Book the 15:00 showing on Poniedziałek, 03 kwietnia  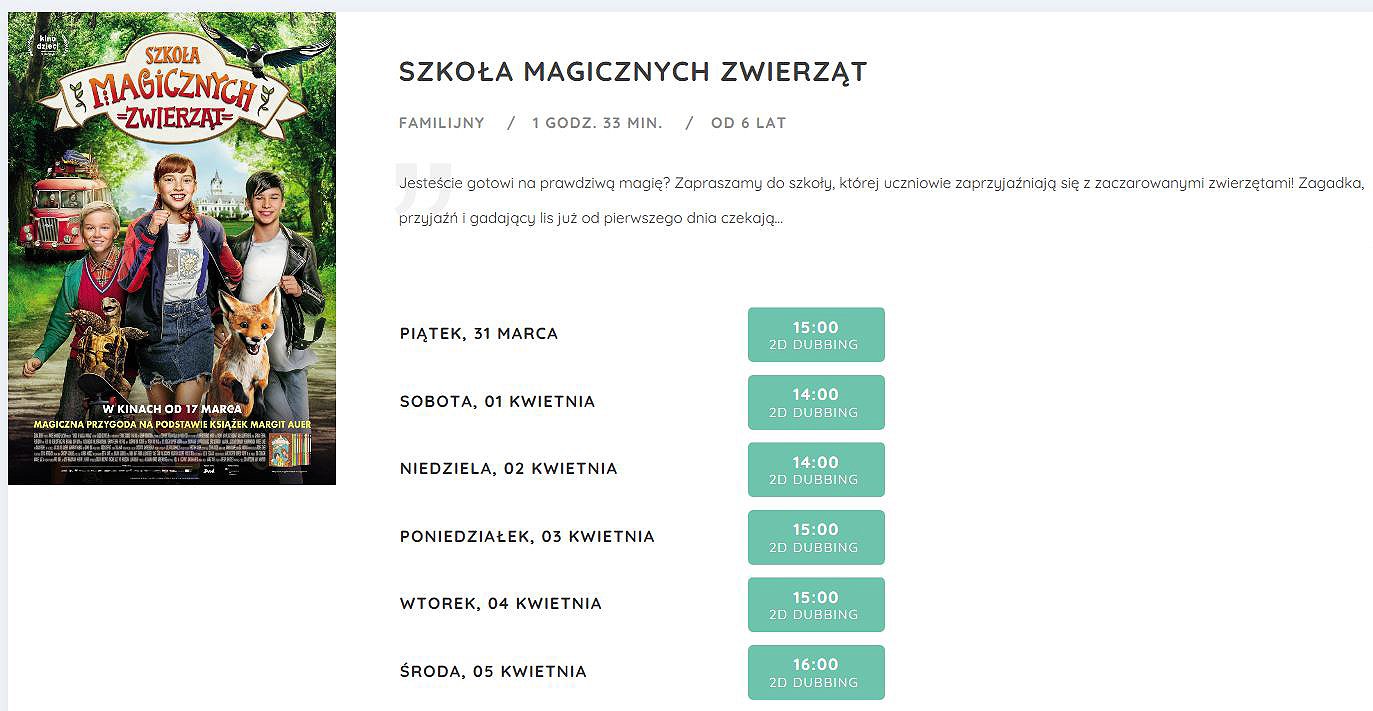tap(816, 537)
